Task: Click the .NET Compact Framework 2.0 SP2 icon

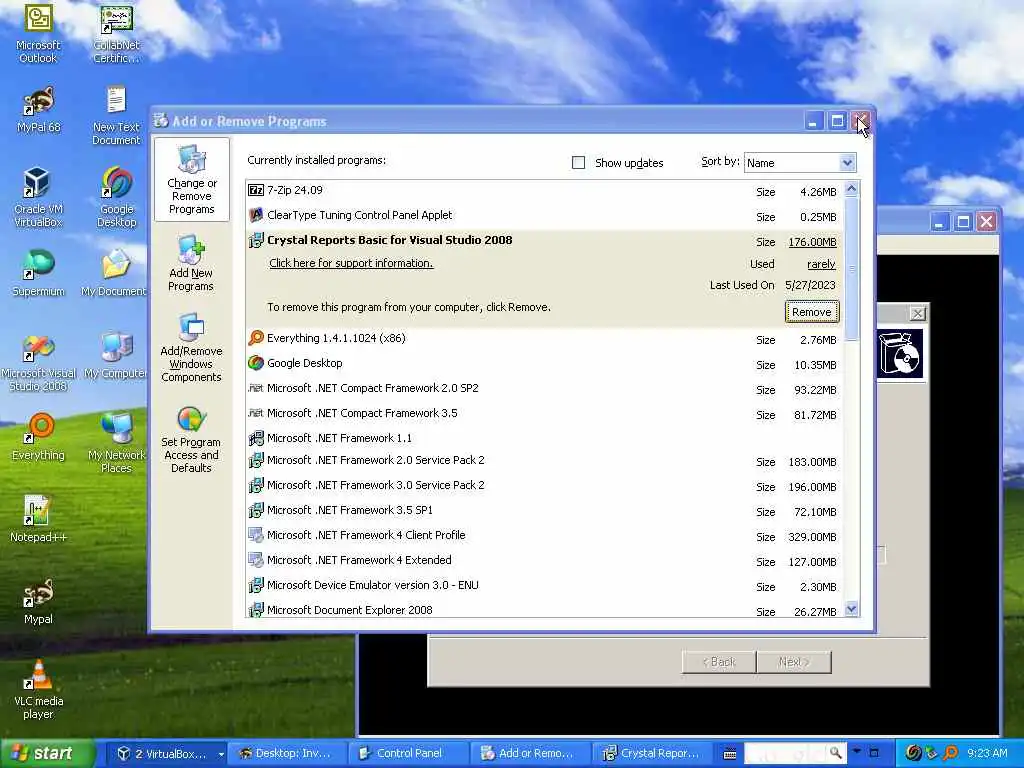Action: [256, 389]
